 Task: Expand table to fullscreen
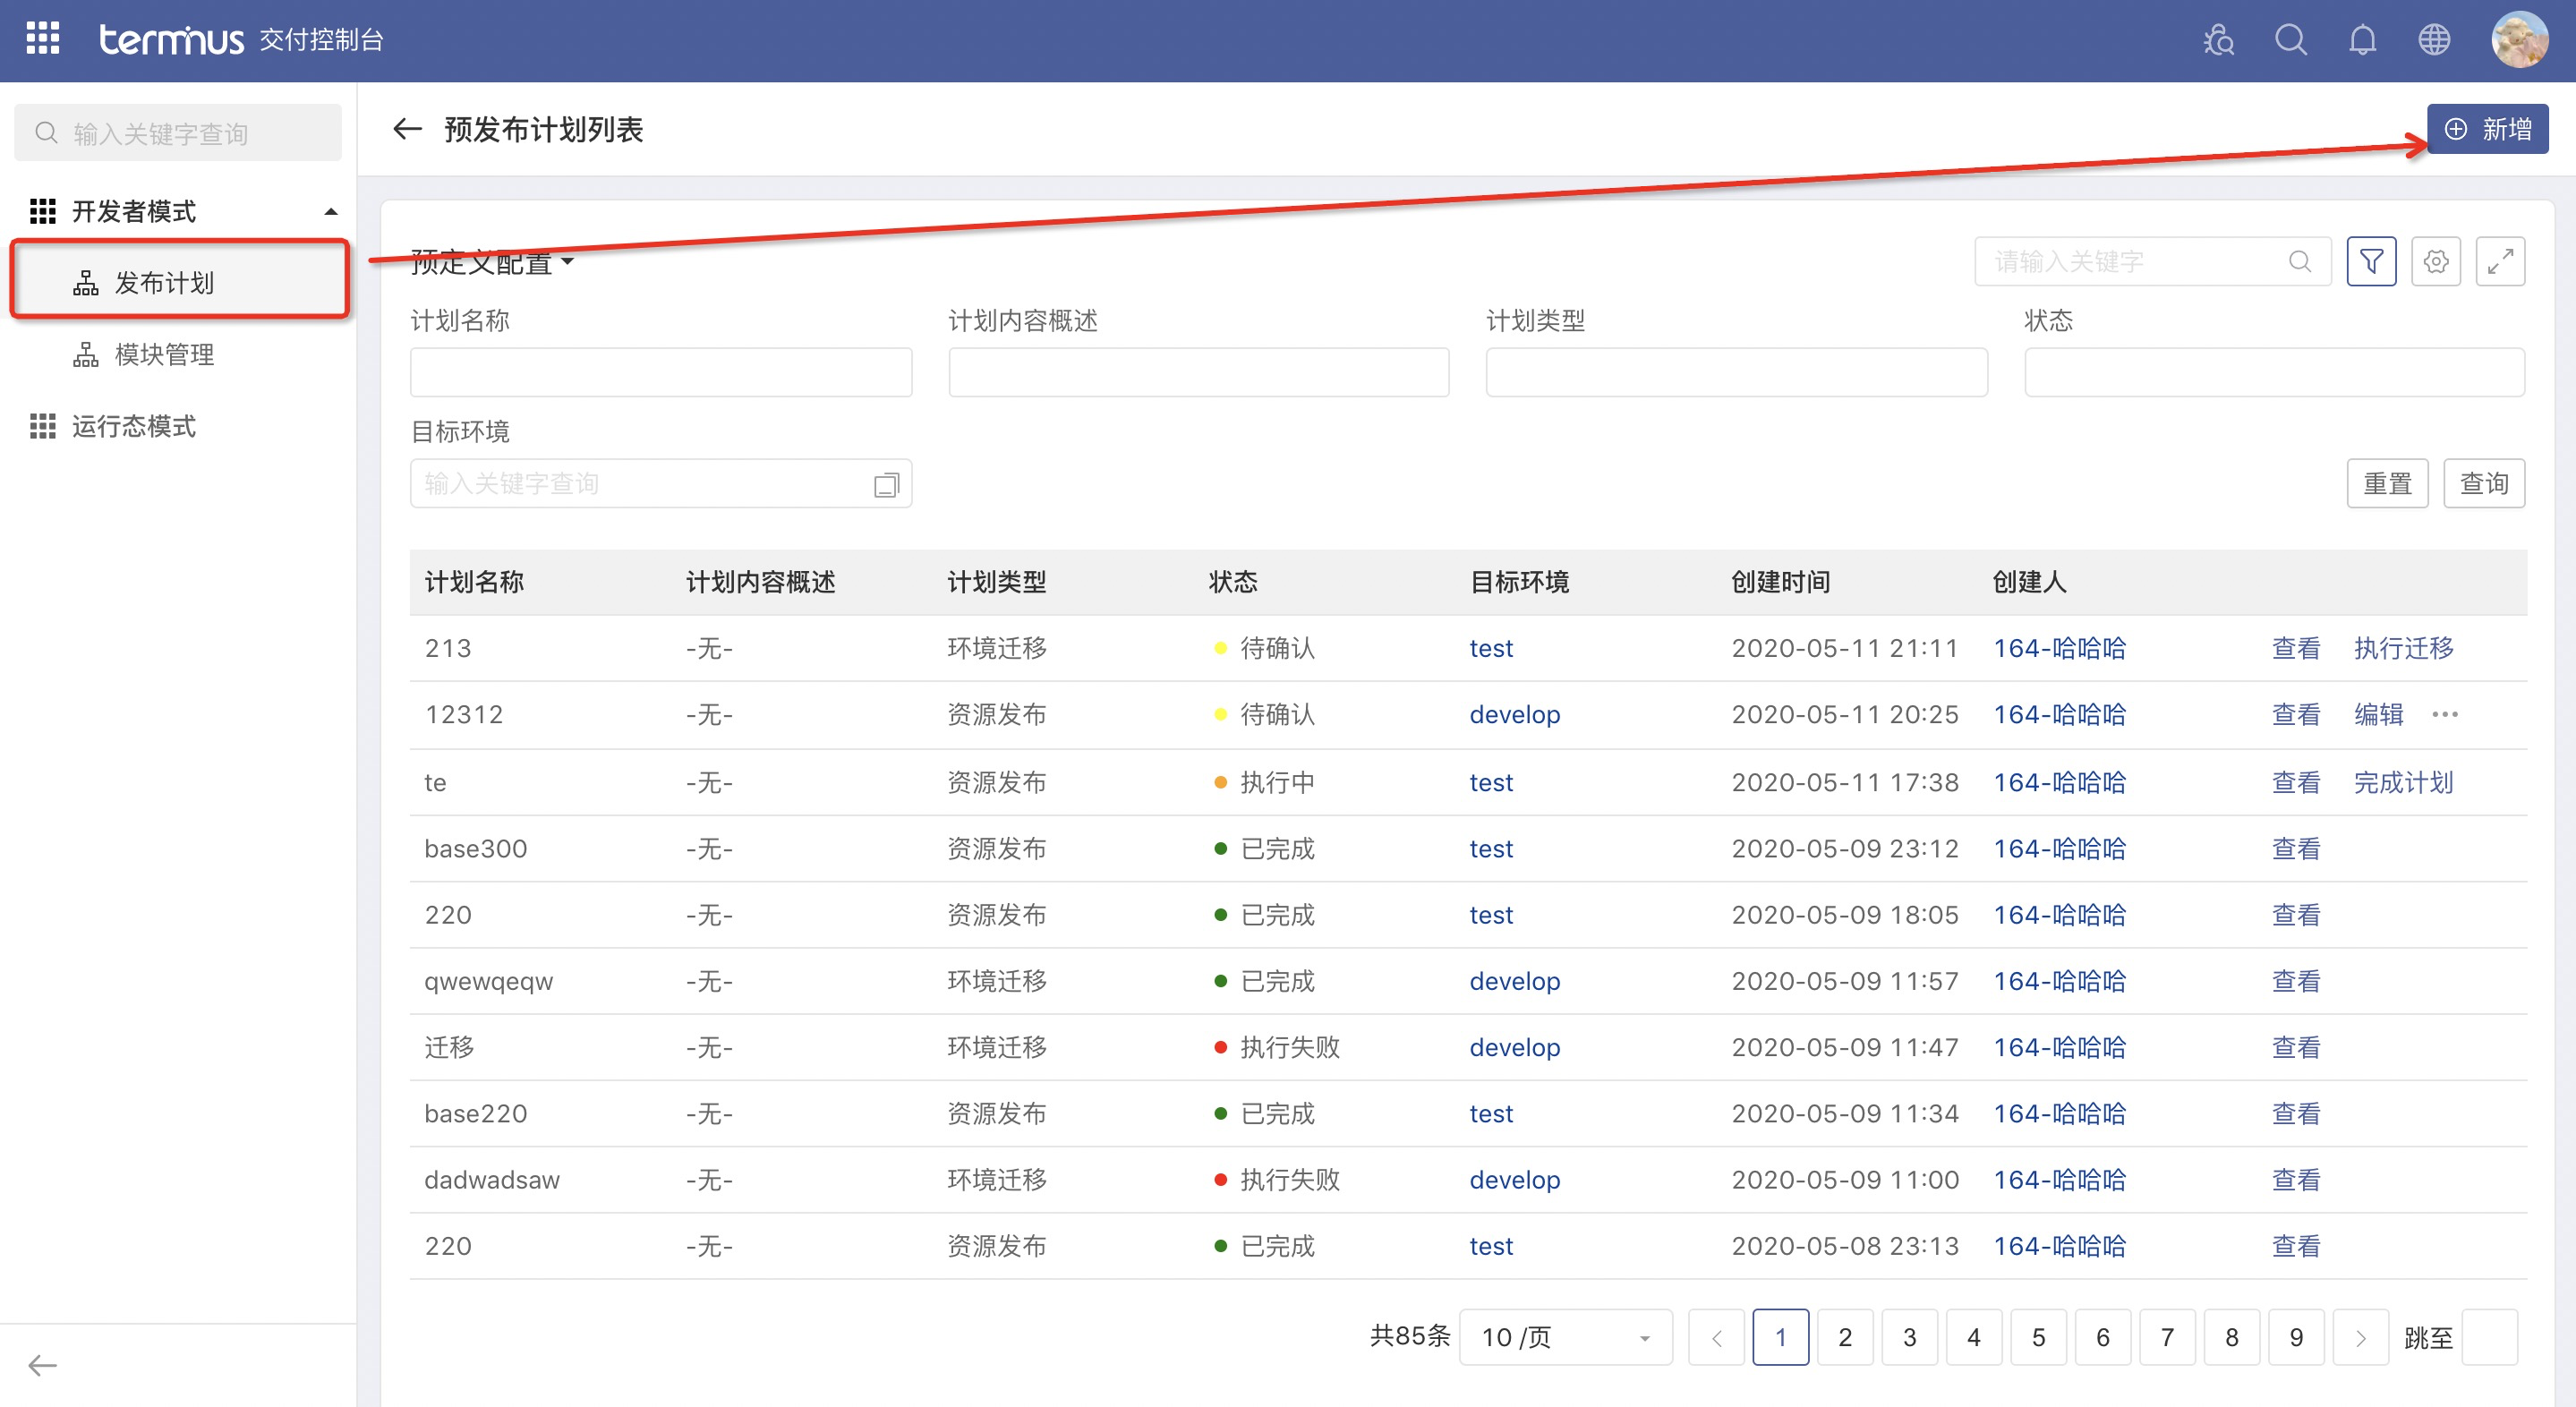(2500, 261)
